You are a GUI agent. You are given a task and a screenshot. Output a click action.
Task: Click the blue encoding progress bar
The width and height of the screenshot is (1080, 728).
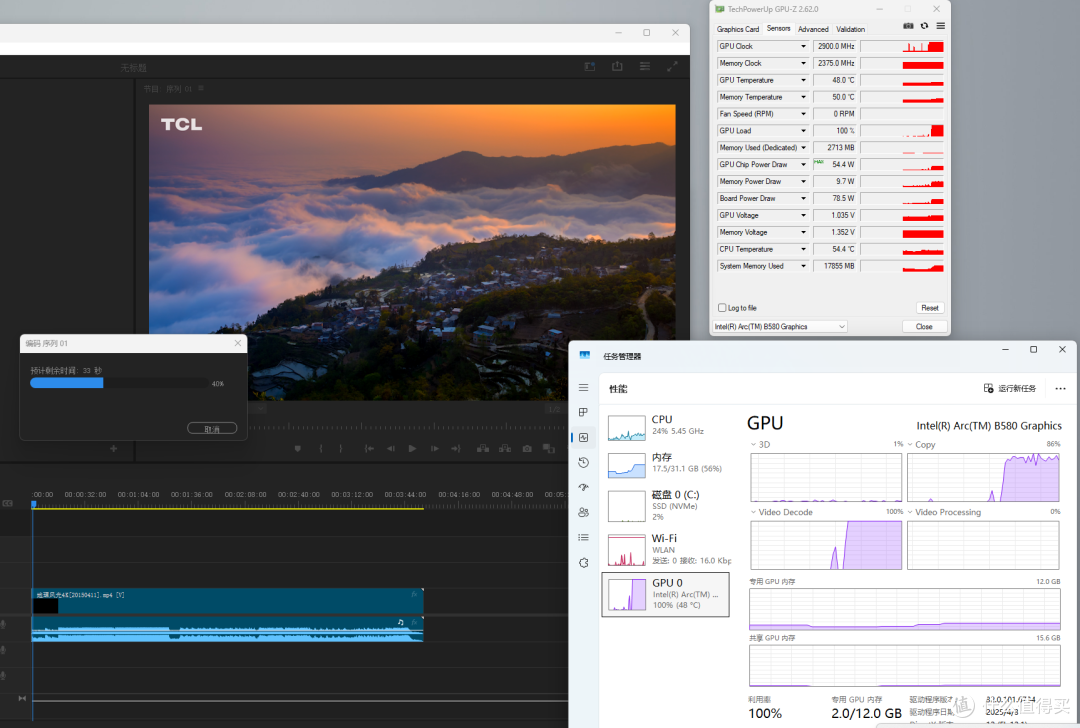(67, 383)
